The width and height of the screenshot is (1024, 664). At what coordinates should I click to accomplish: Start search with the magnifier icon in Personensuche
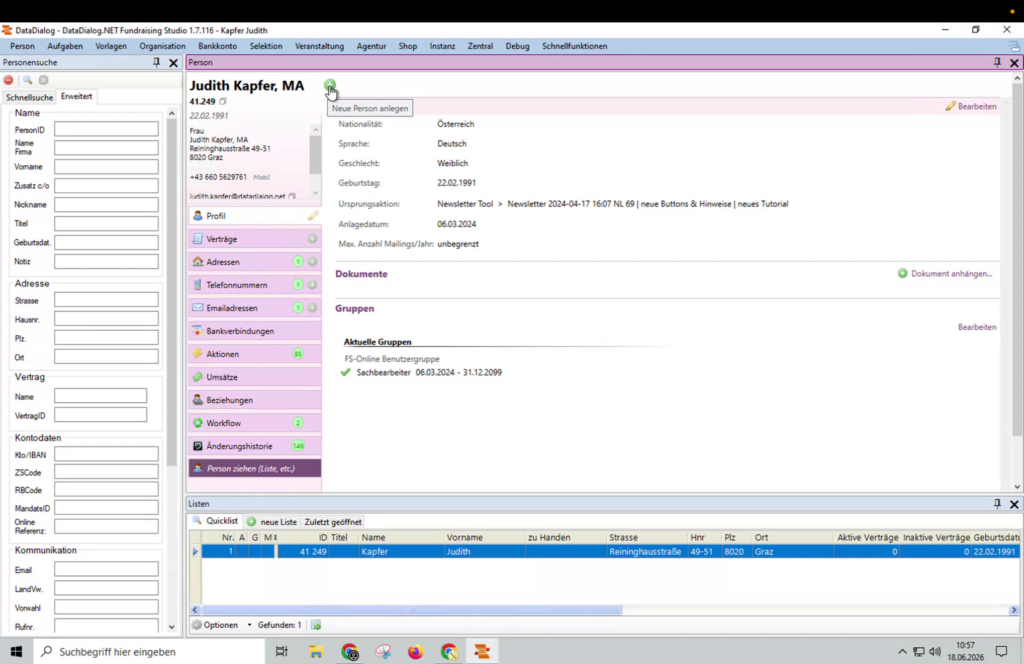tap(27, 80)
